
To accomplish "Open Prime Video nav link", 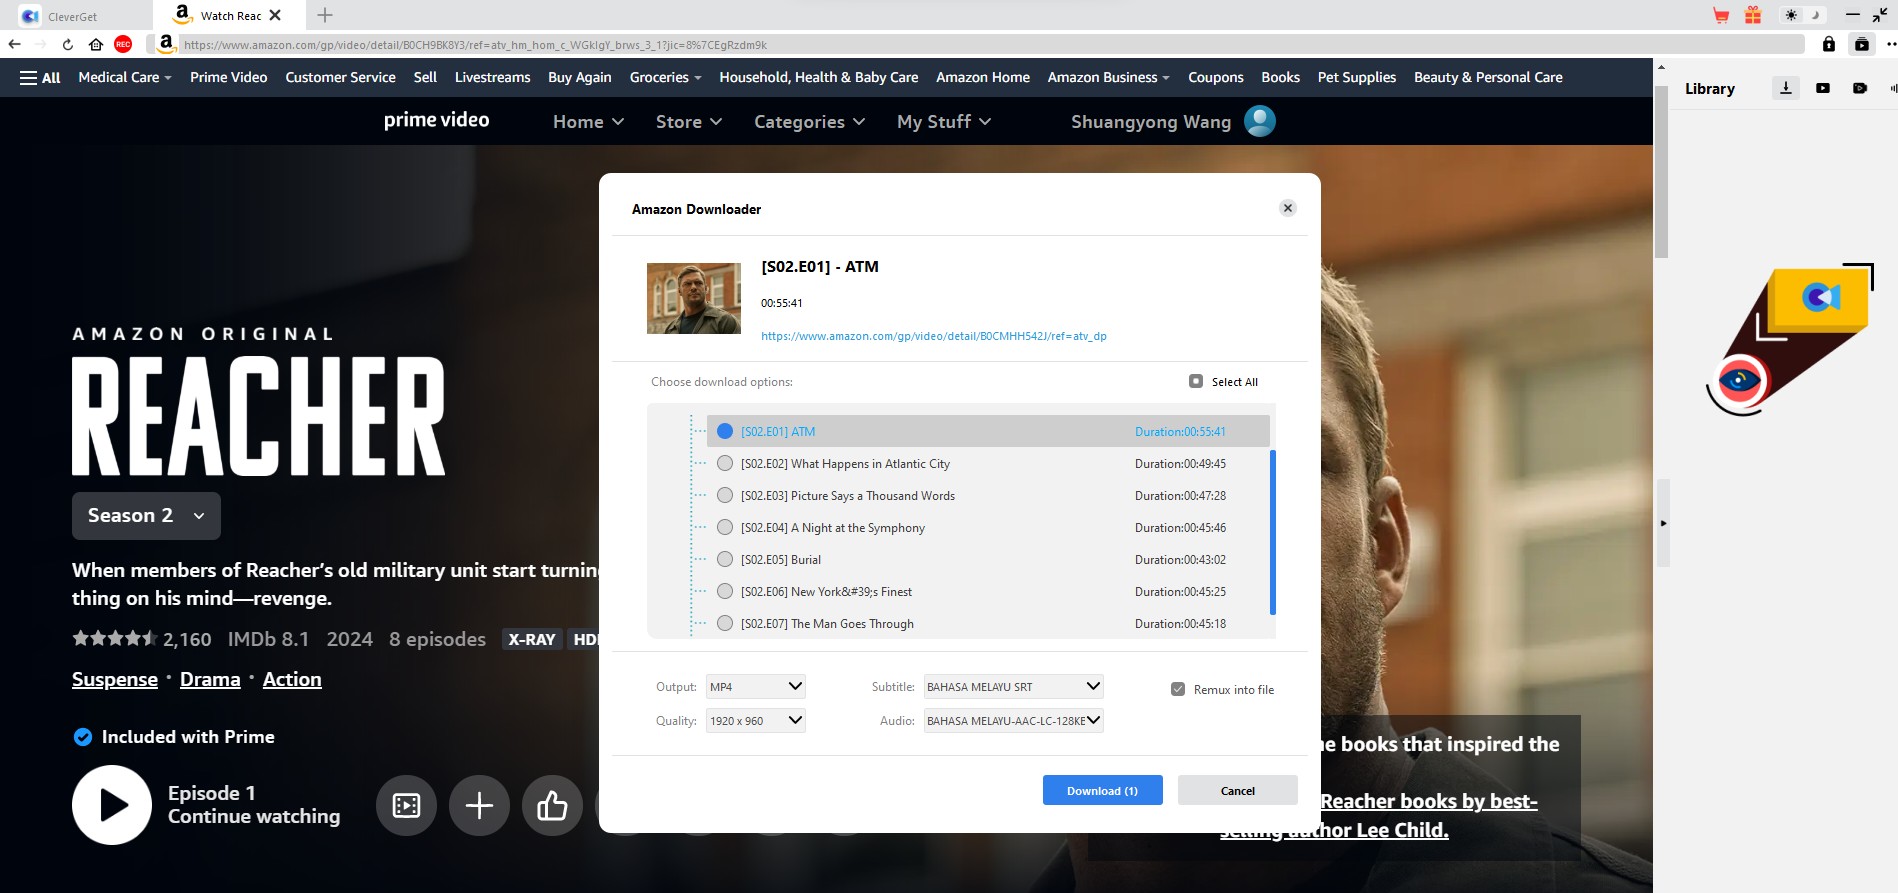I will [x=229, y=77].
